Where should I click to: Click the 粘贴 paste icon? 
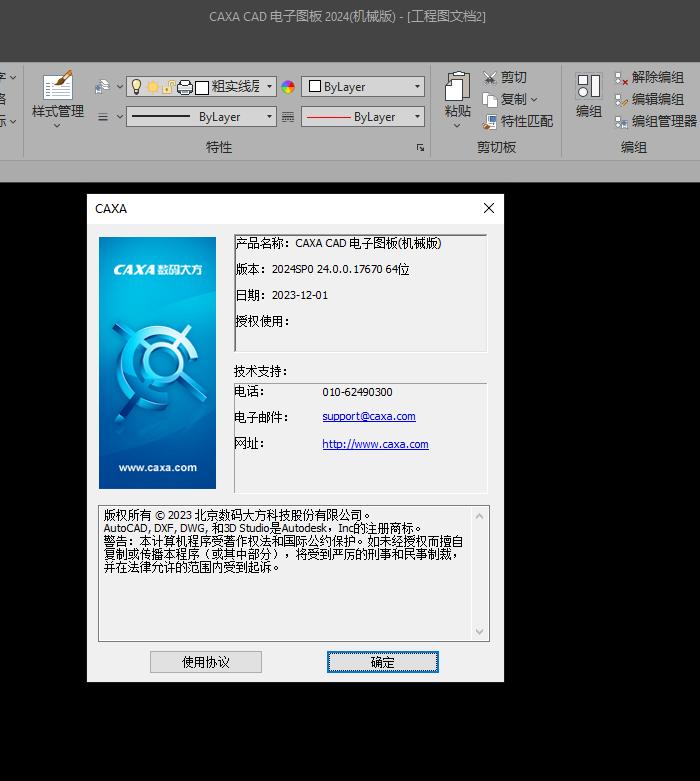click(457, 86)
